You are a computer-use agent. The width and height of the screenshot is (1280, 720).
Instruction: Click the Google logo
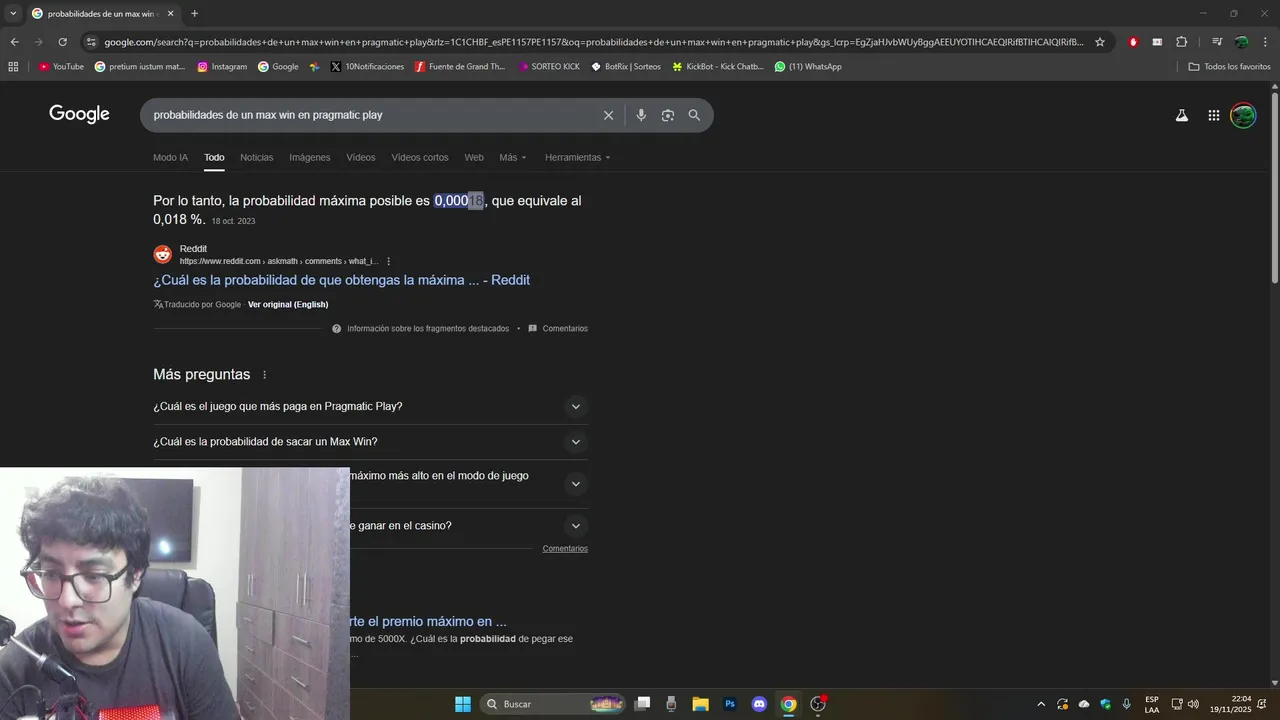click(x=79, y=114)
